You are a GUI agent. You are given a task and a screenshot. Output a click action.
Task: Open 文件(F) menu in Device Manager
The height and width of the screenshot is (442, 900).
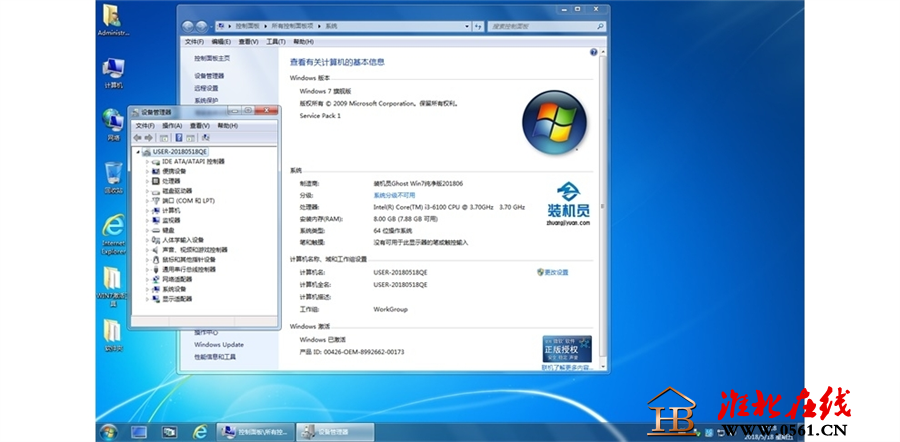pos(145,126)
